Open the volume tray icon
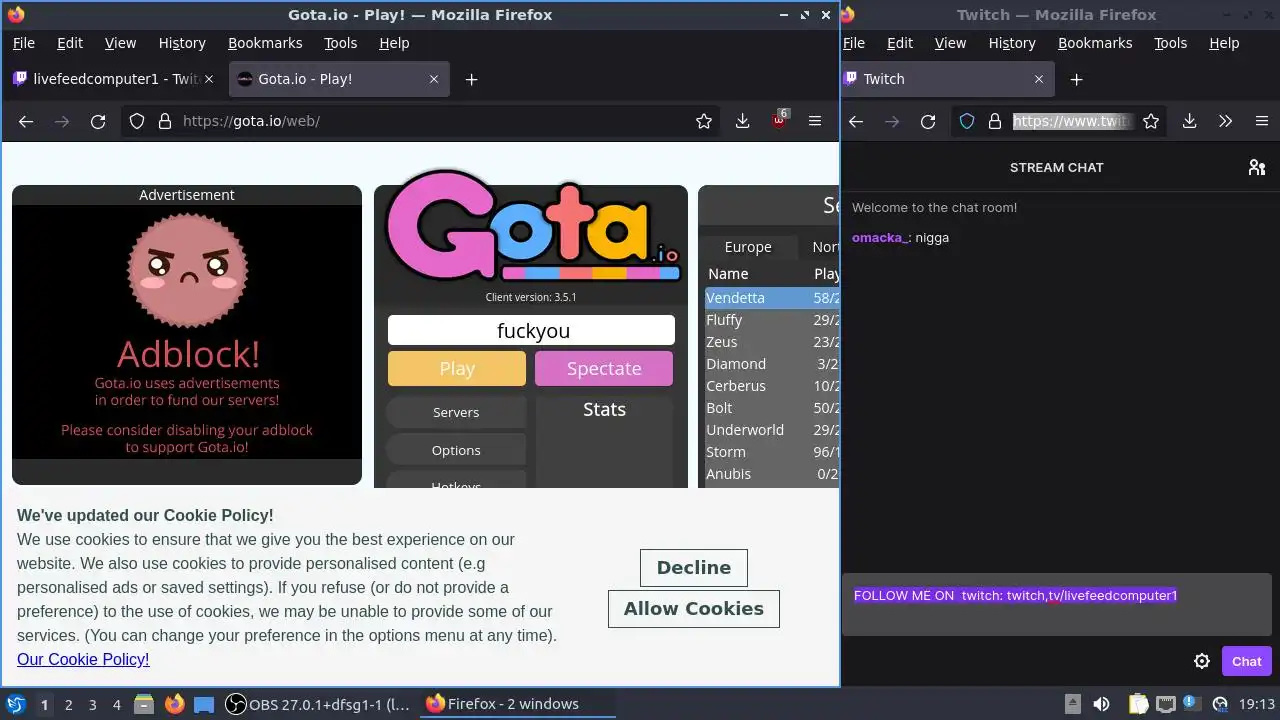1280x720 pixels. tap(1101, 704)
